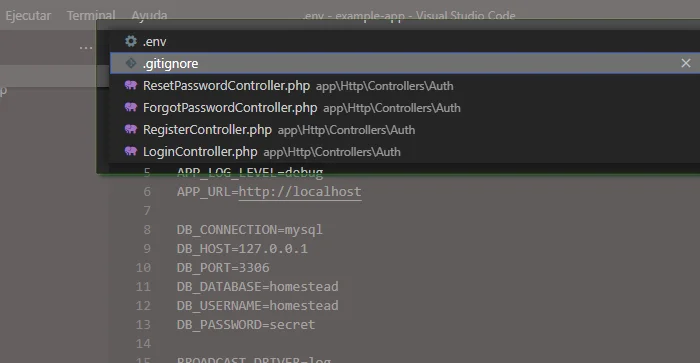The image size is (700, 363).
Task: Click the DB_PORT=3306 line
Action: point(223,267)
